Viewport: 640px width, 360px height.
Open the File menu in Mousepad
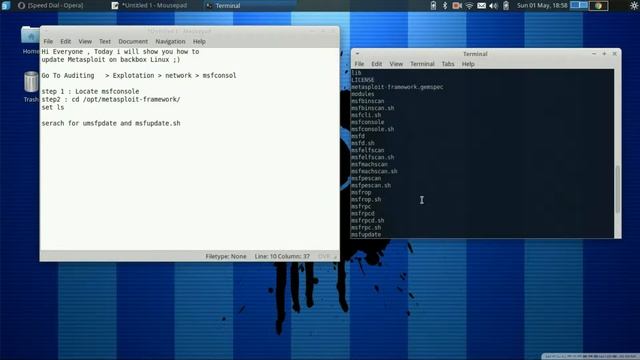pos(48,41)
